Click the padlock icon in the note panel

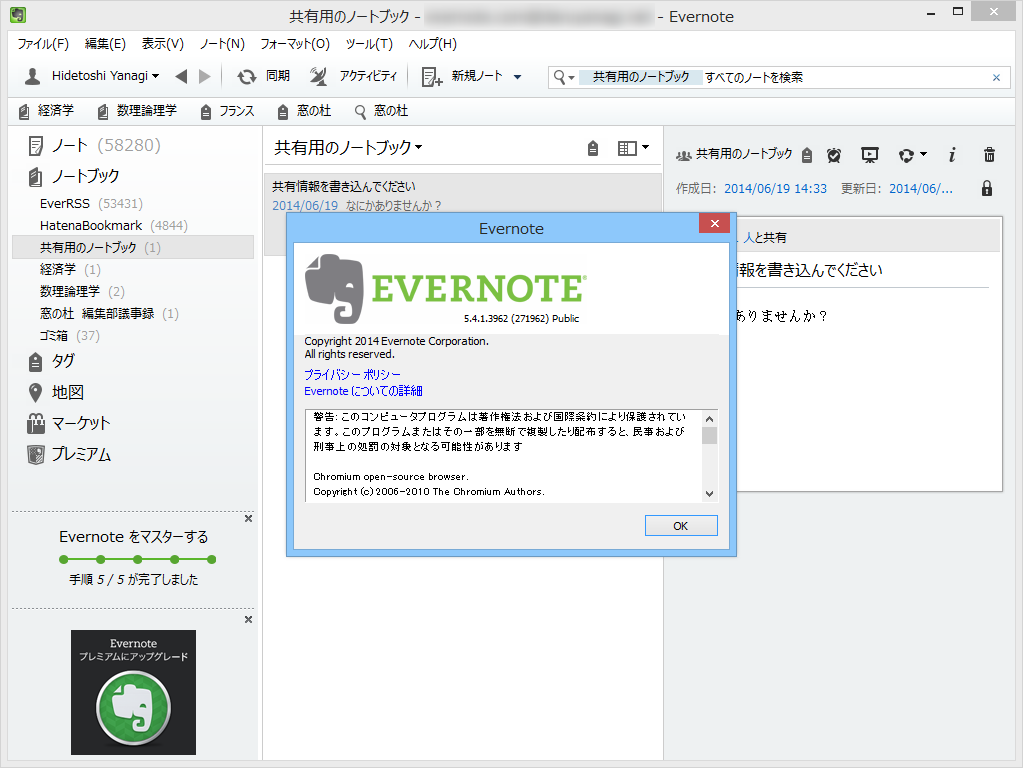(x=986, y=188)
